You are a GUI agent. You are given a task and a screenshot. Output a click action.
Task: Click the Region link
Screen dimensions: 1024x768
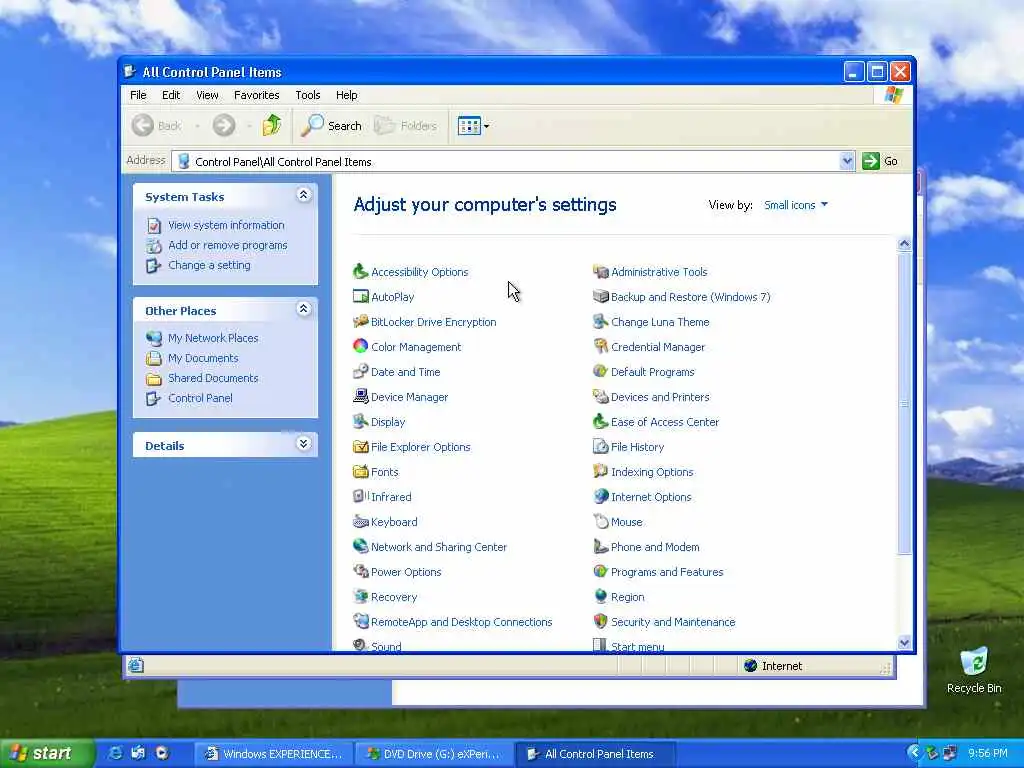[x=627, y=597]
